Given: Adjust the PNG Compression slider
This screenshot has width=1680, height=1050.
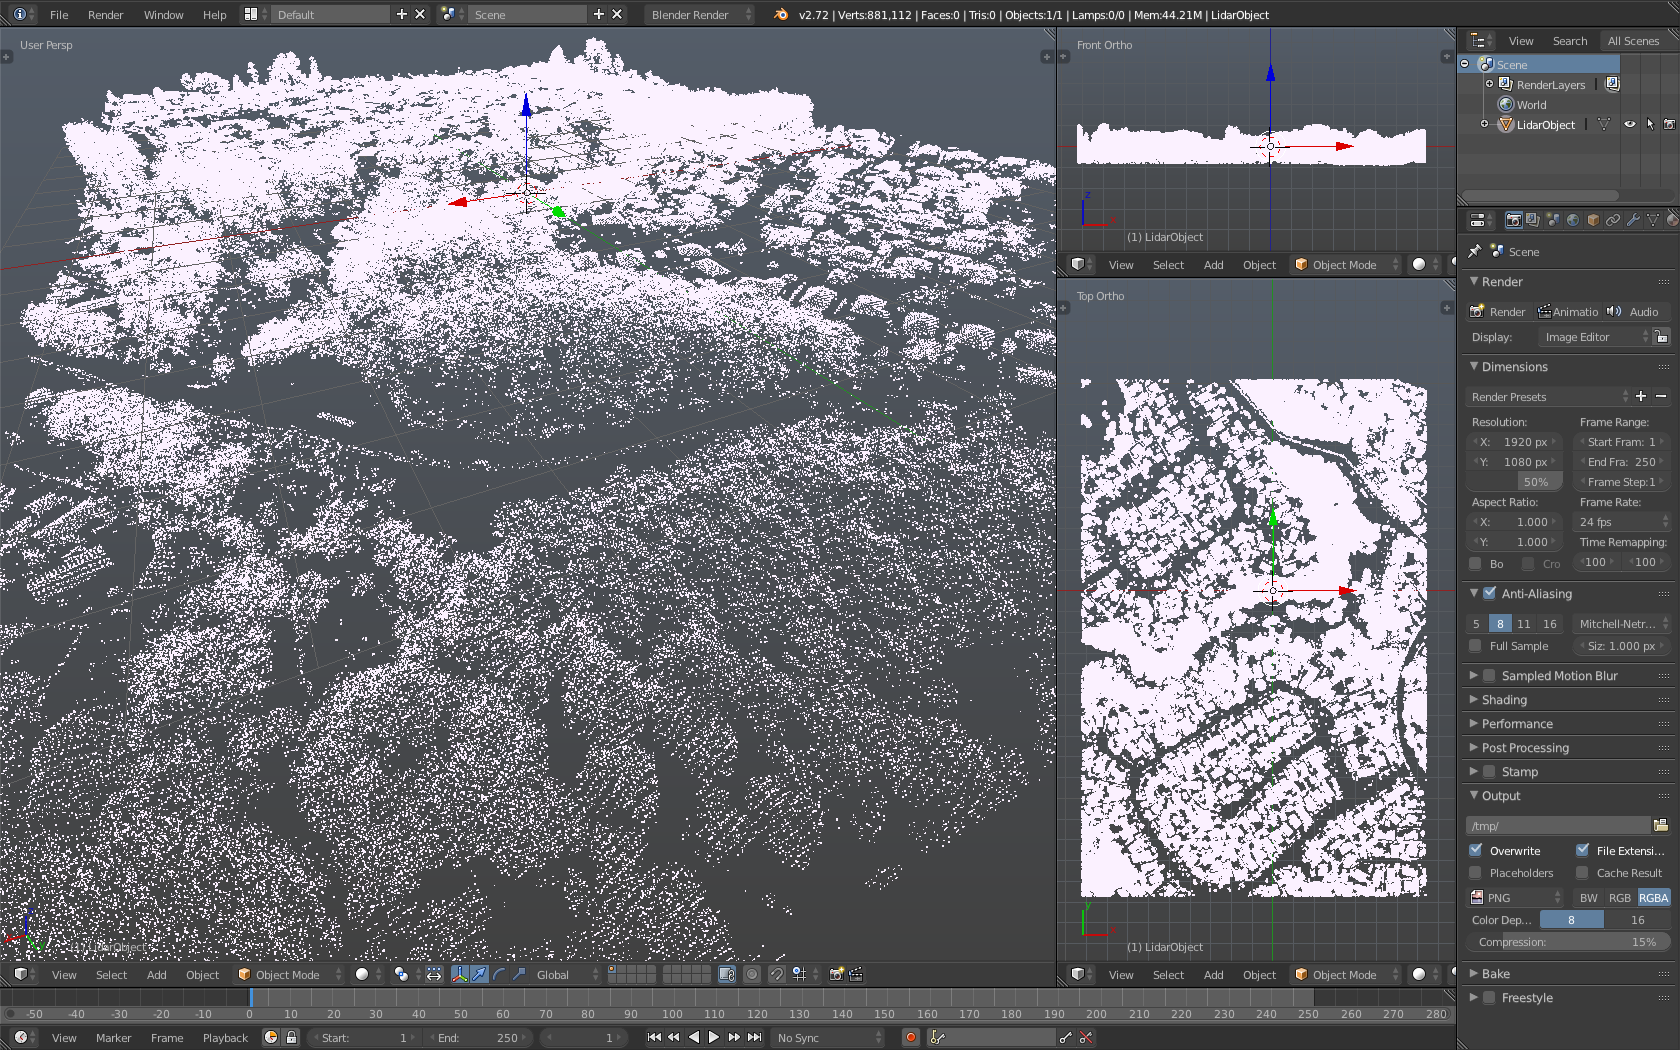Looking at the screenshot, I should click(x=1566, y=942).
